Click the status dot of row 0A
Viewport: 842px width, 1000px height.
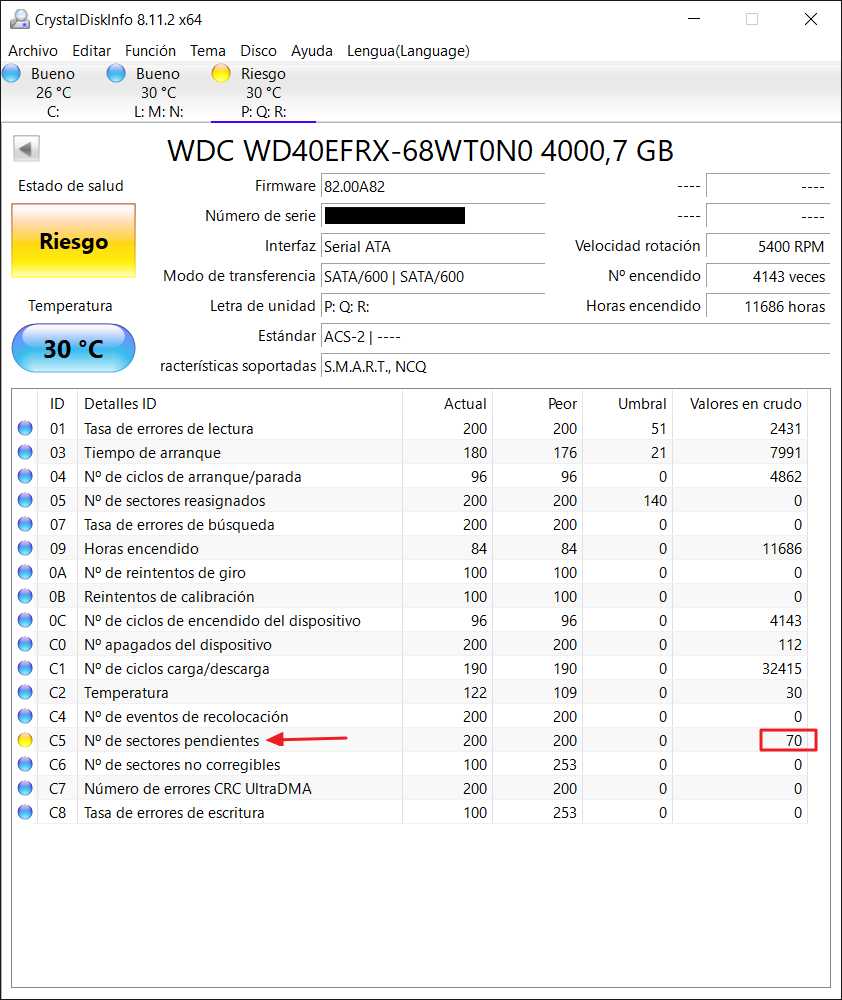(x=25, y=572)
